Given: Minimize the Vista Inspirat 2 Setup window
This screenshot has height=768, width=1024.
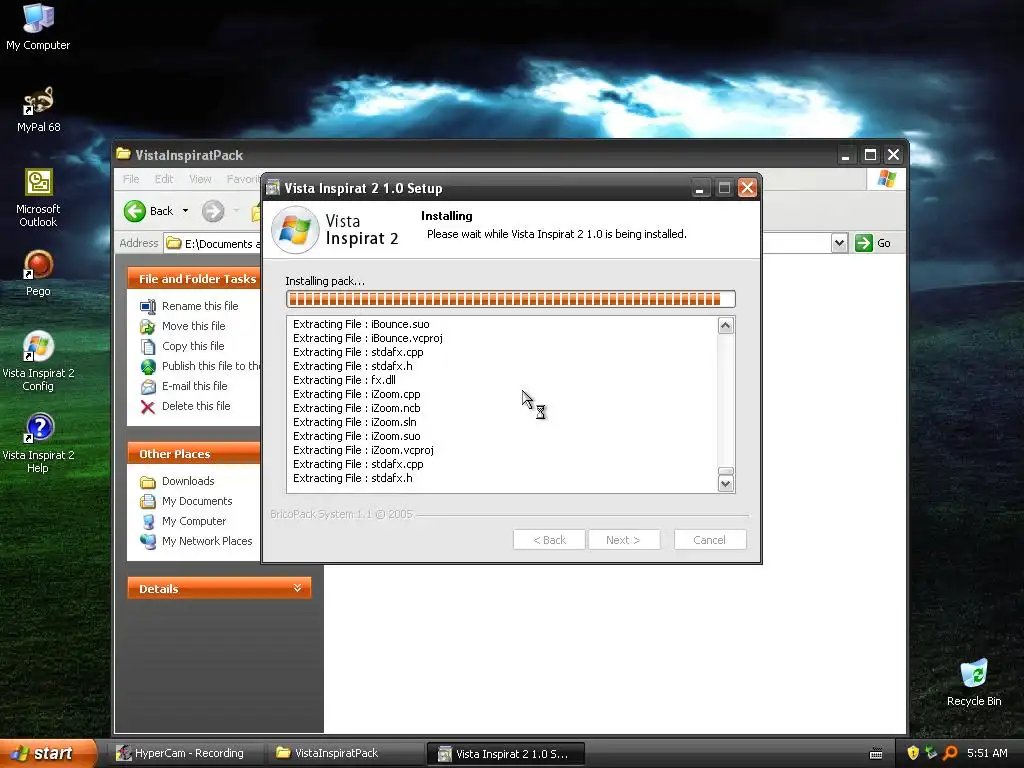Looking at the screenshot, I should 699,188.
